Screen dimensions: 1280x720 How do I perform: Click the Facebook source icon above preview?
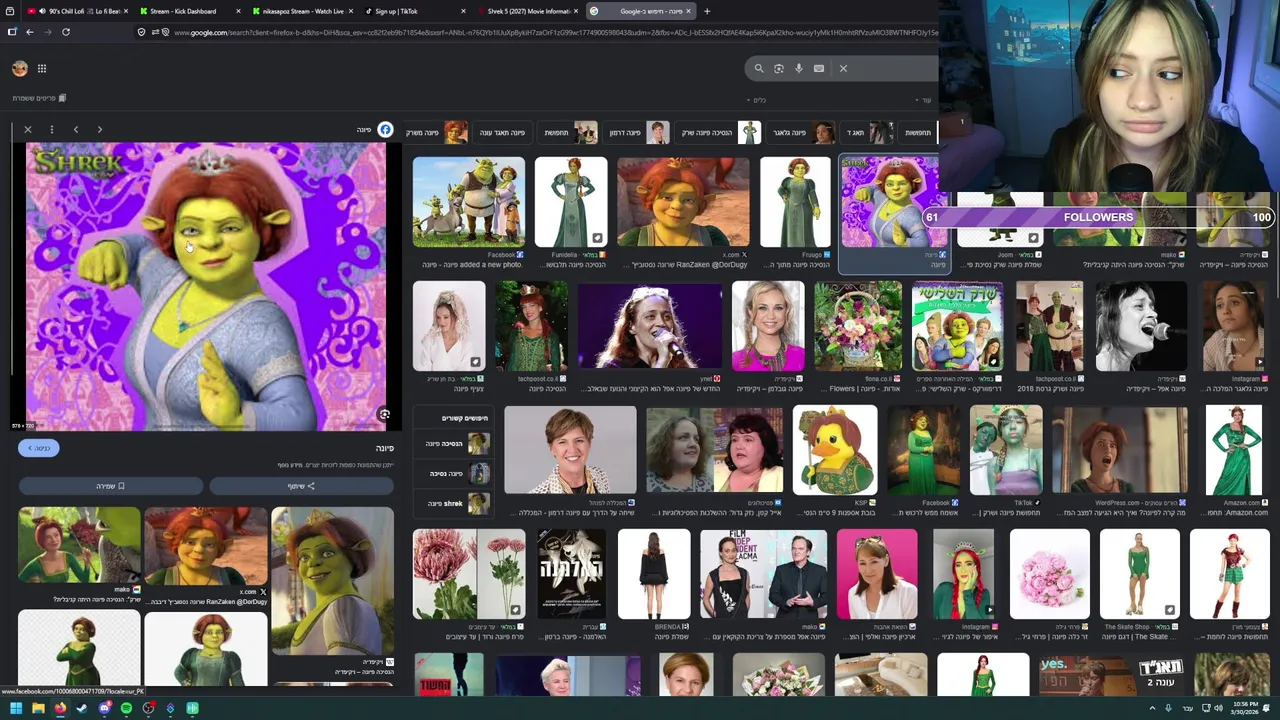385,130
